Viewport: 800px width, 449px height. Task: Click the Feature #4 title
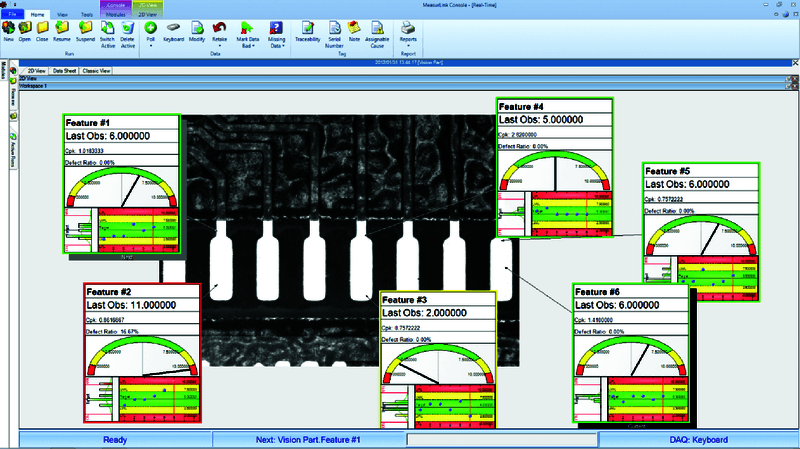521,107
